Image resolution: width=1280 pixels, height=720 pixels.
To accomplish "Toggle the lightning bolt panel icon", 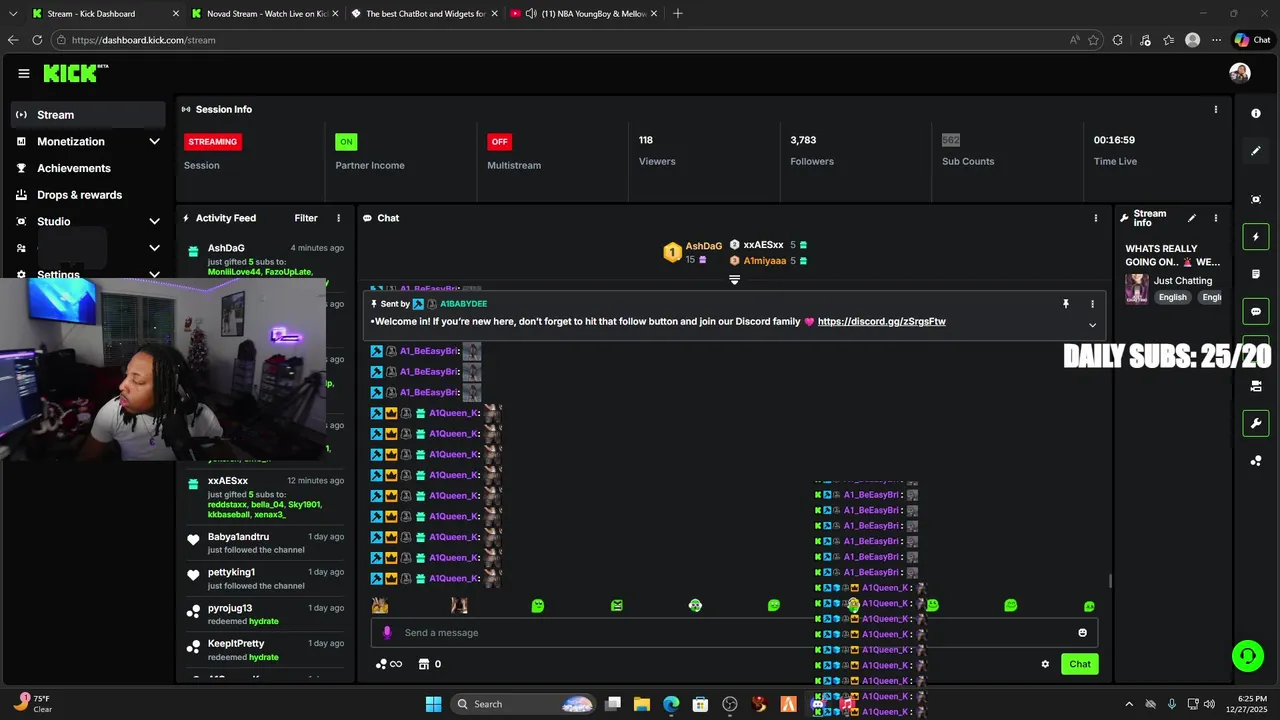I will (x=1256, y=237).
